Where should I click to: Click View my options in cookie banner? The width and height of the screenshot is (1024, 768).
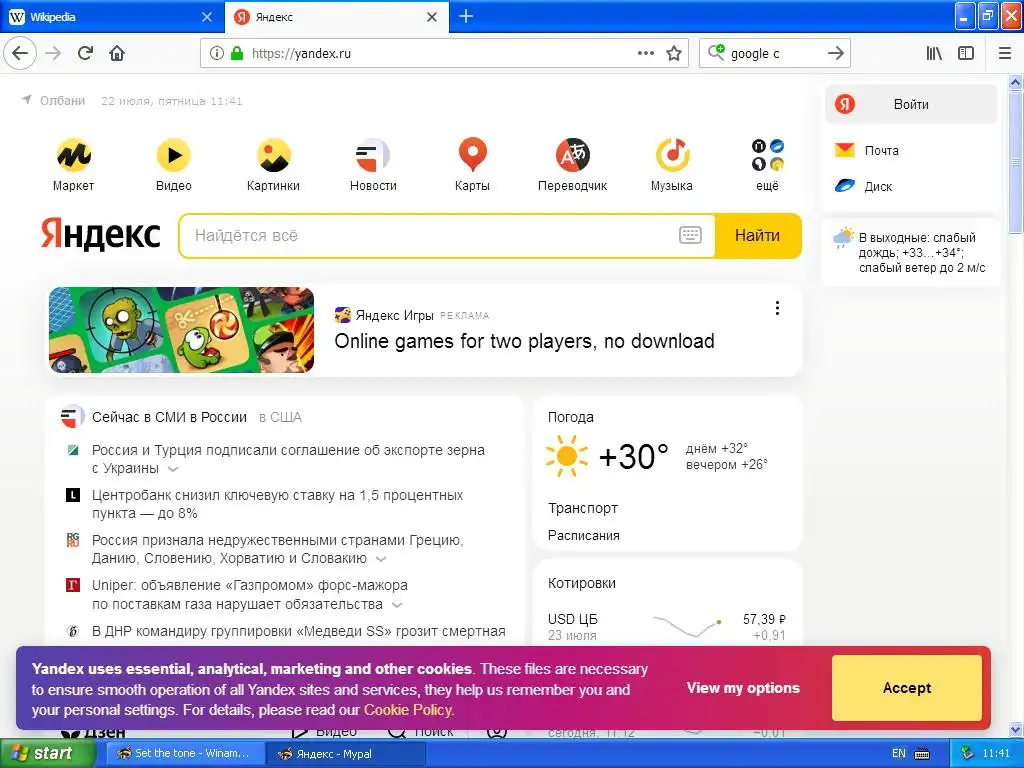coord(743,688)
